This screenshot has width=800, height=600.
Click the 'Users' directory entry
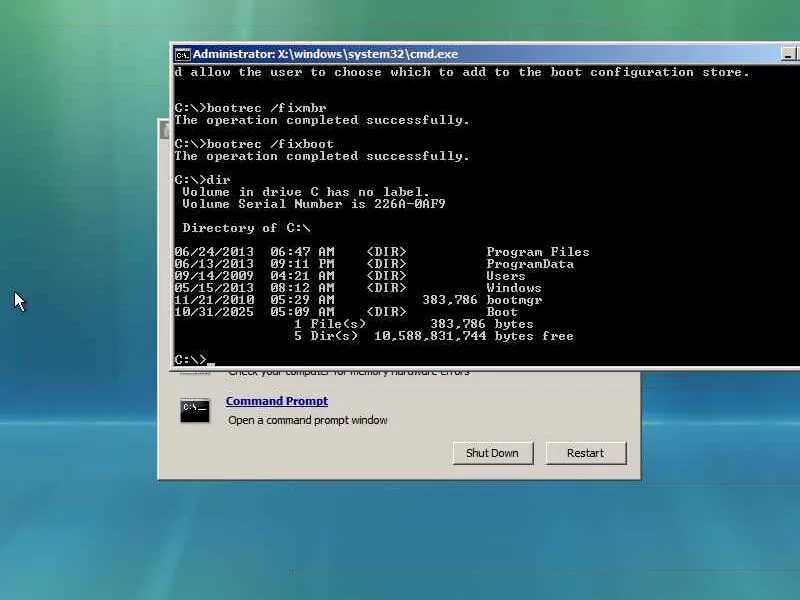[x=349, y=276]
